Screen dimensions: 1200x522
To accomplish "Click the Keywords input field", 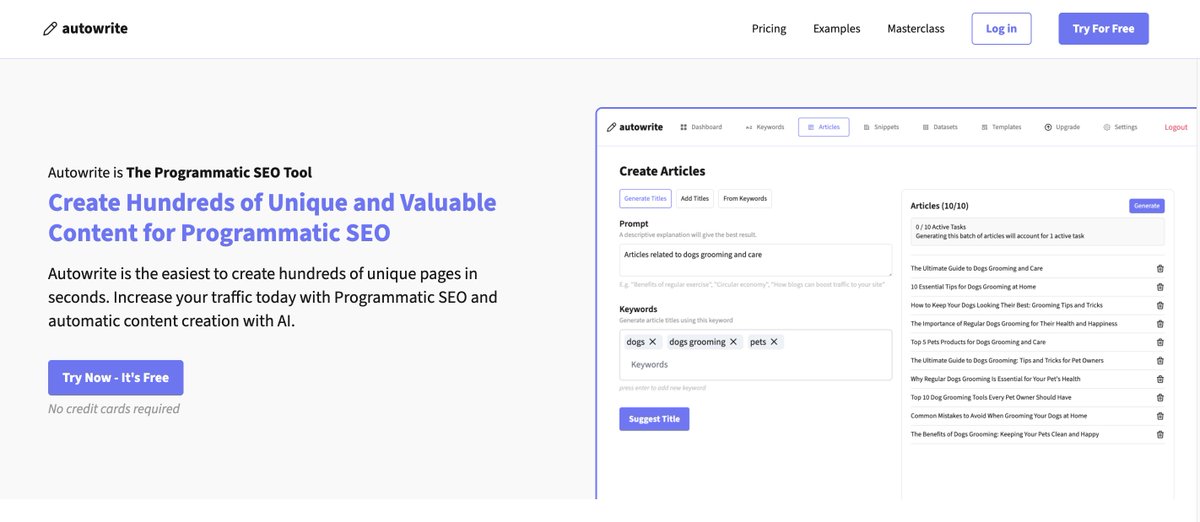I will (755, 365).
